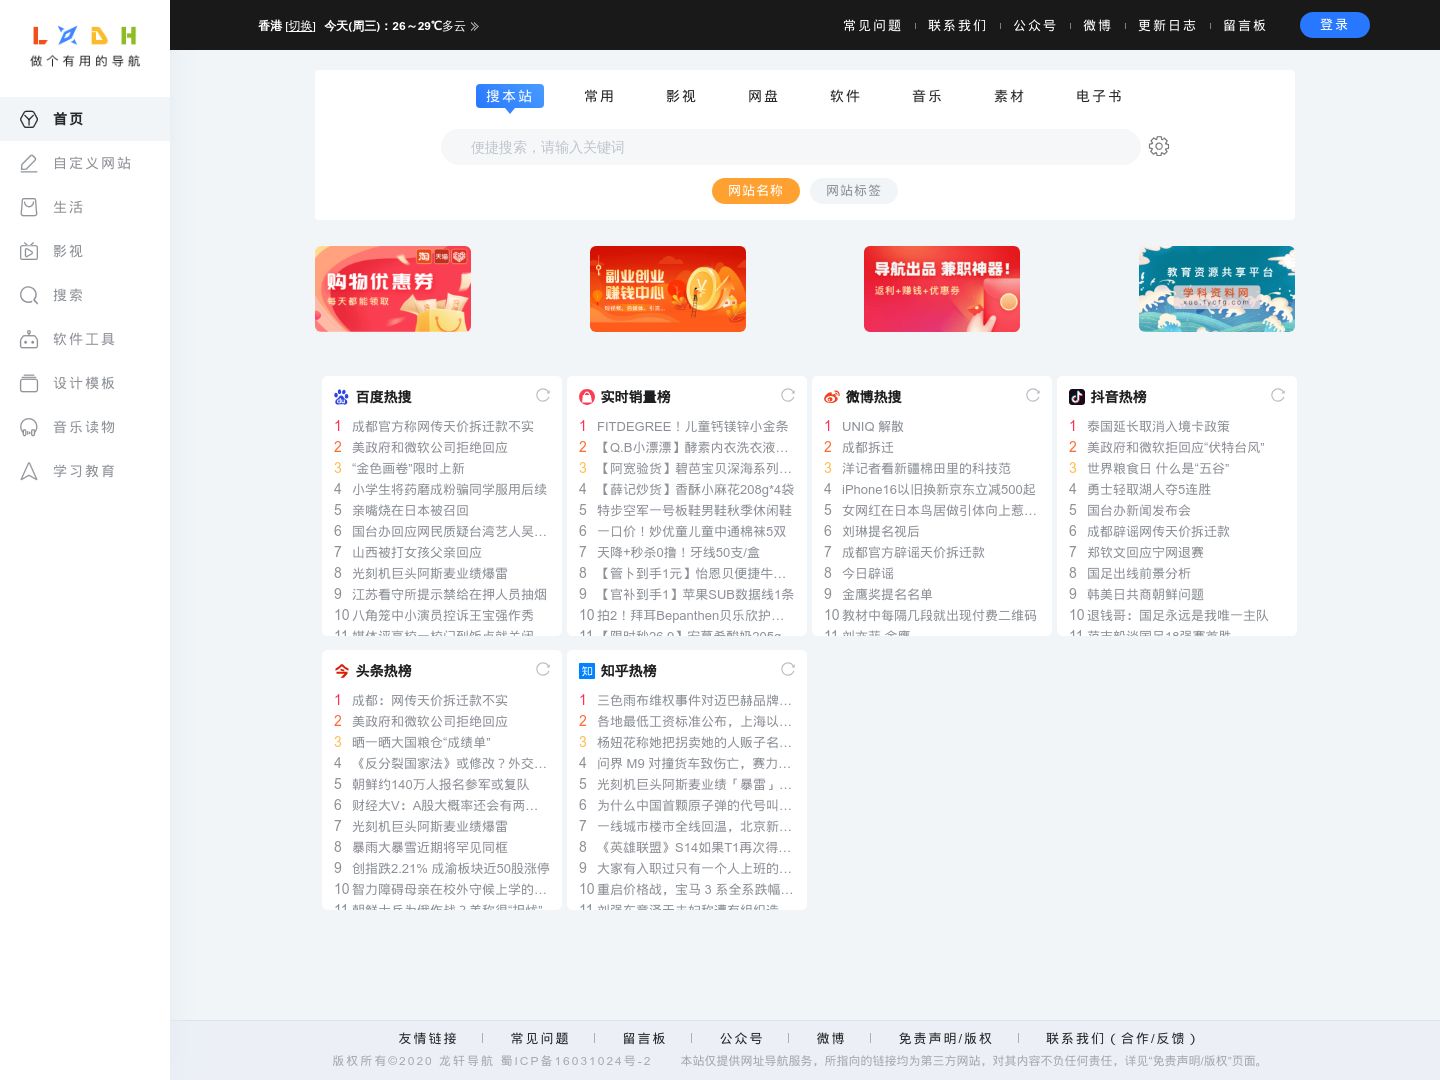Click the Baidu paw icon
1440x1080 pixels.
[x=342, y=397]
